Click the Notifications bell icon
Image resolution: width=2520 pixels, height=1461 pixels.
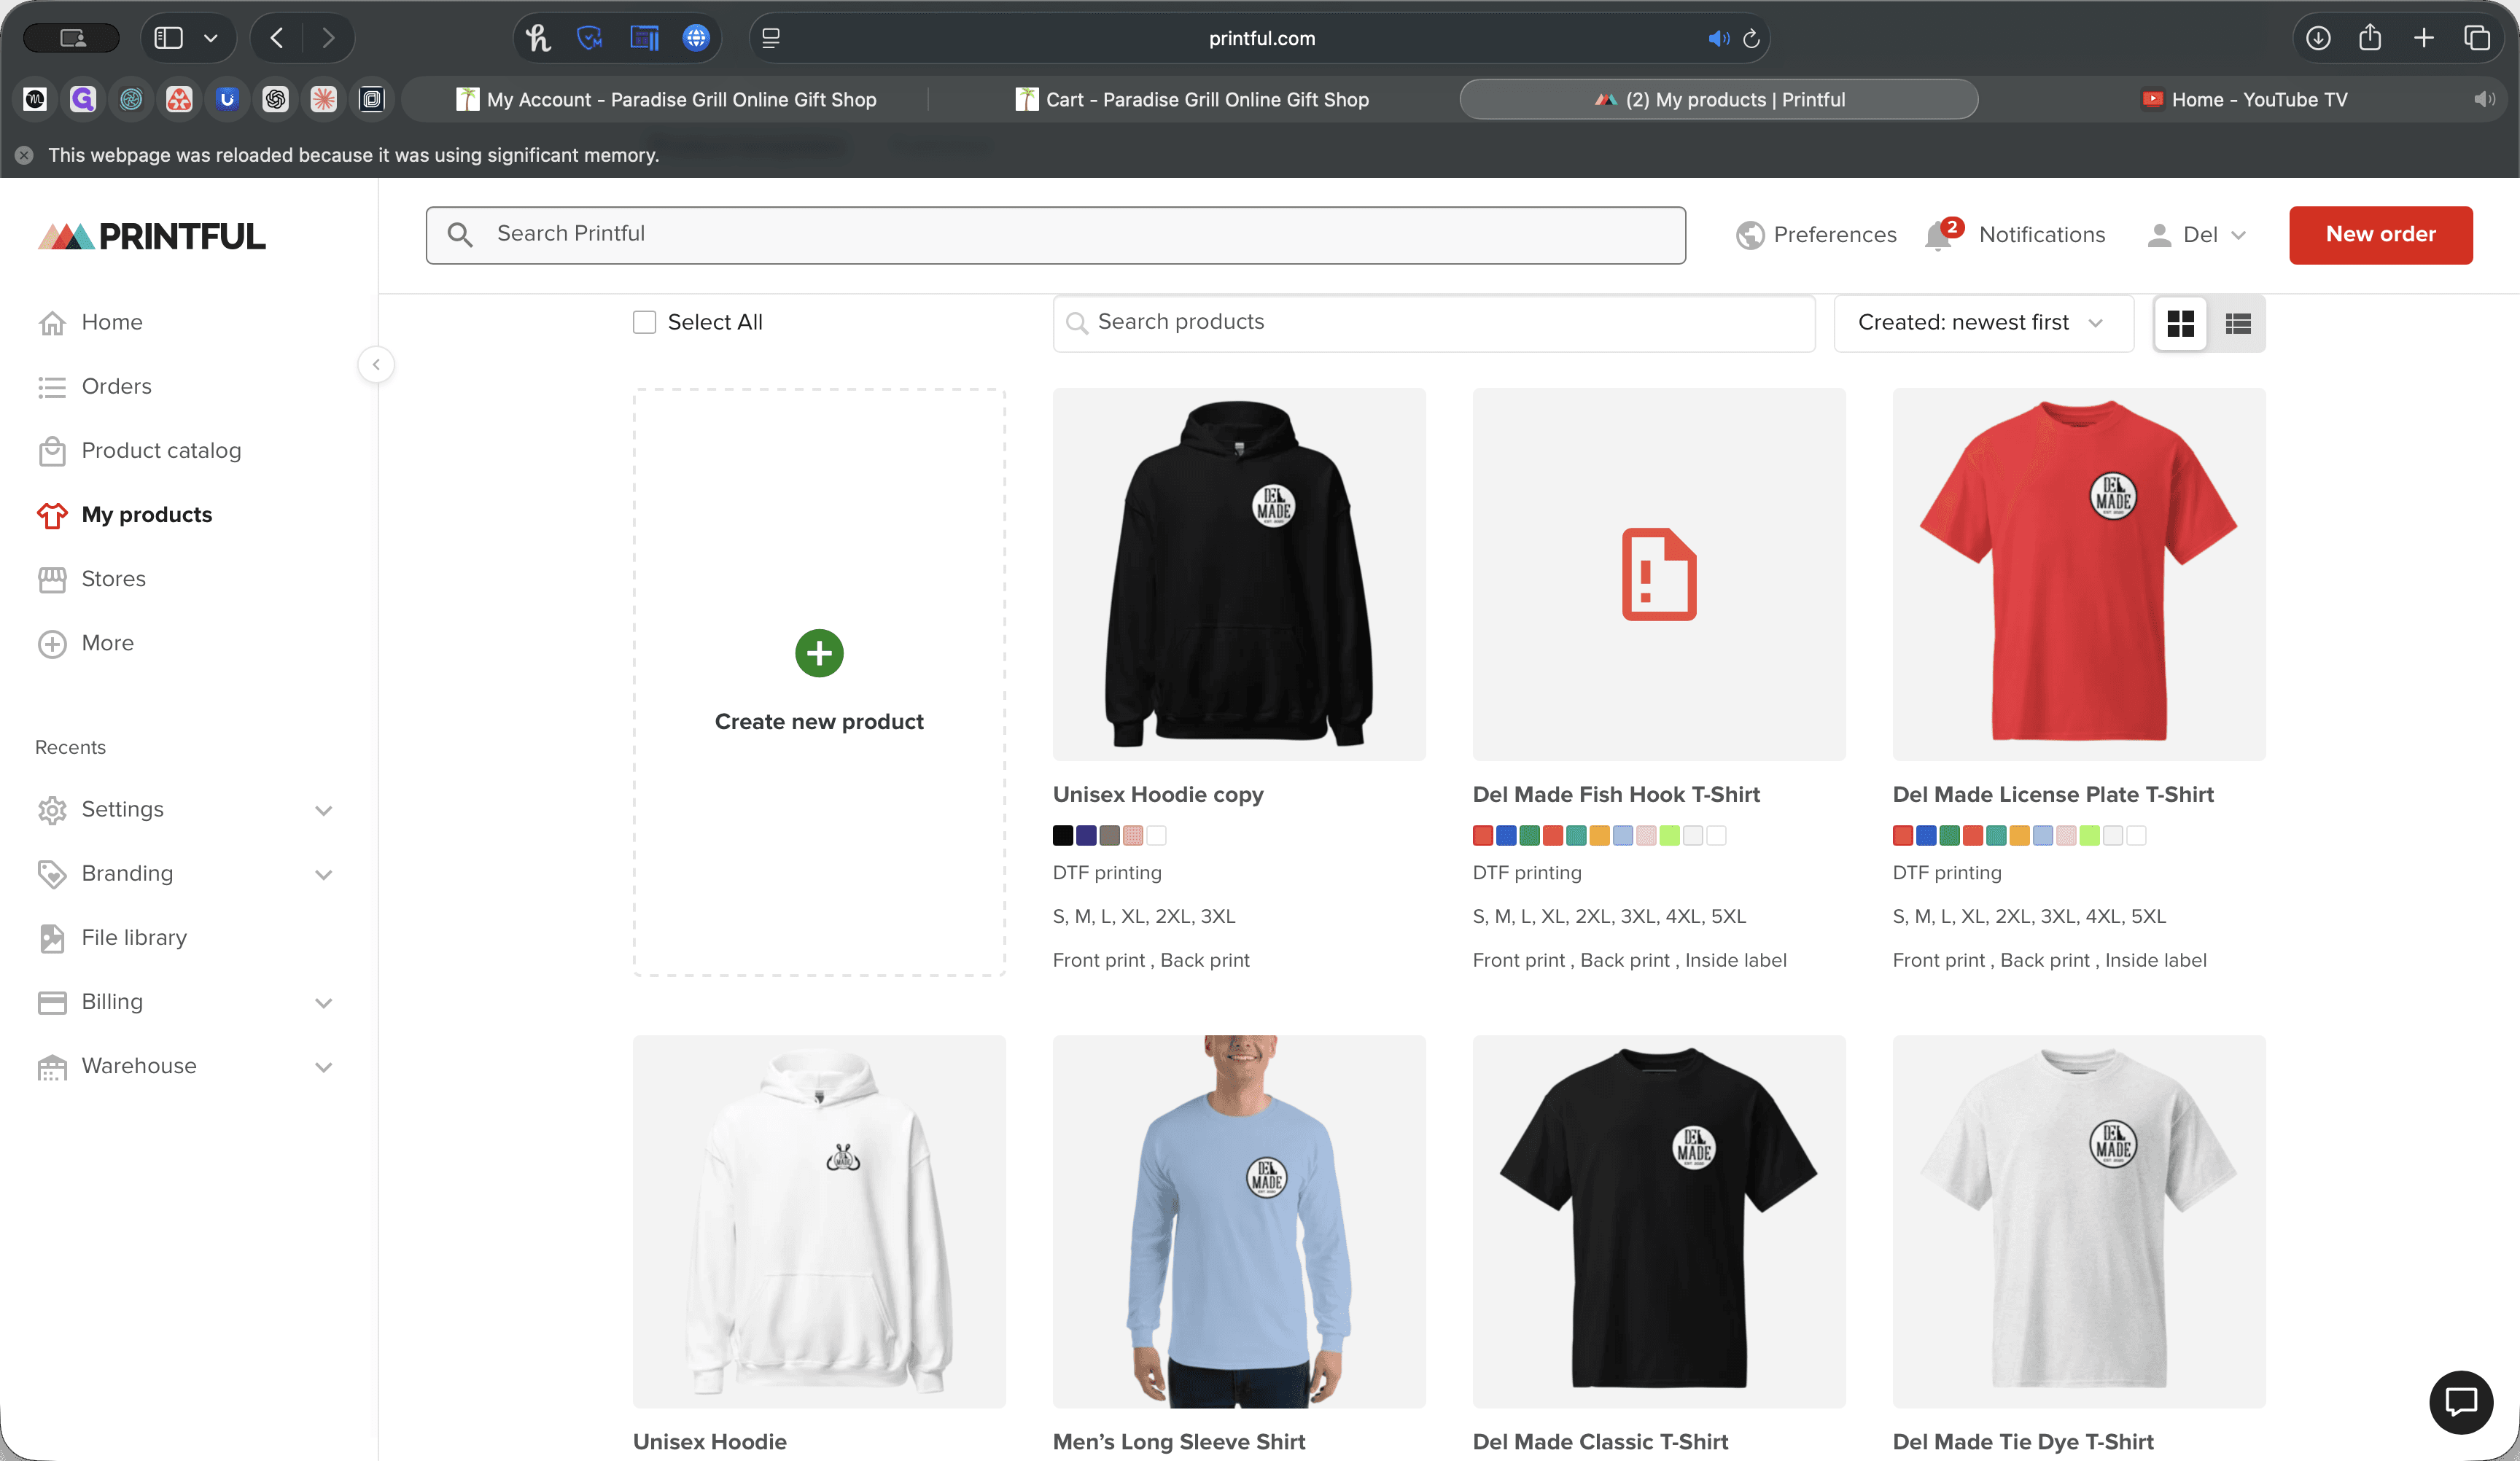click(x=1938, y=236)
